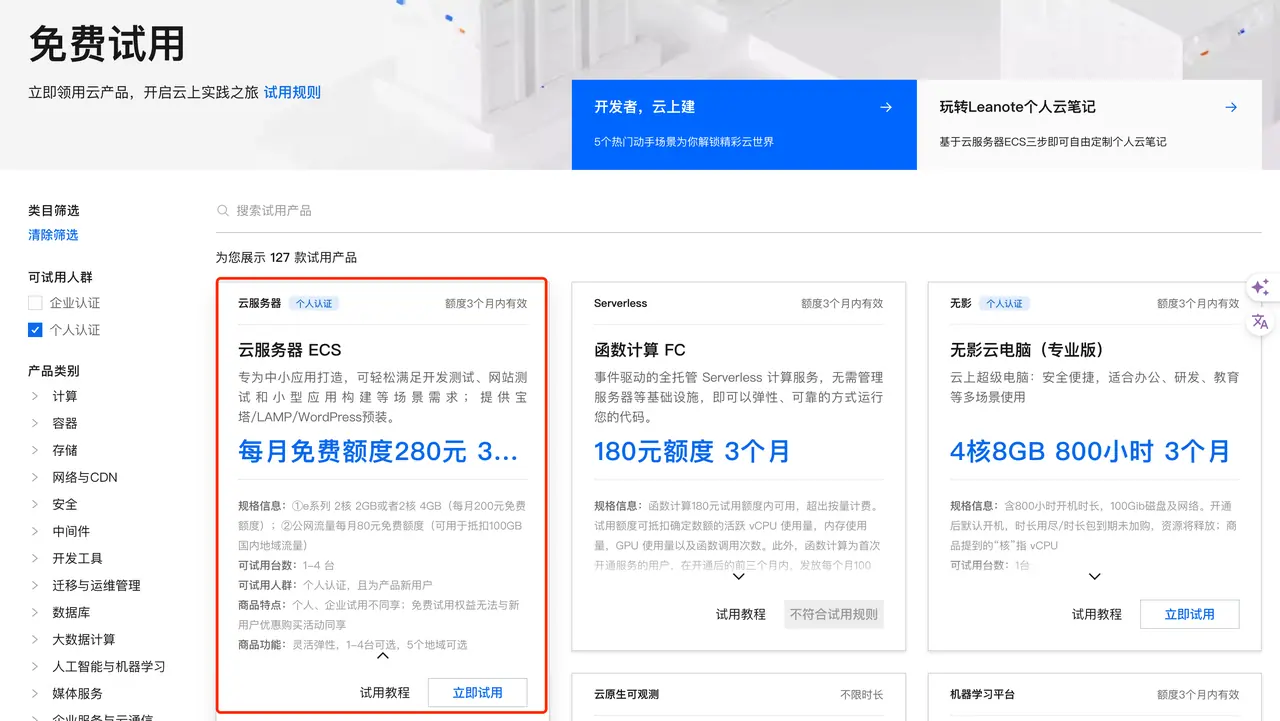Uncheck the 个人认证 checkbox

(34, 329)
